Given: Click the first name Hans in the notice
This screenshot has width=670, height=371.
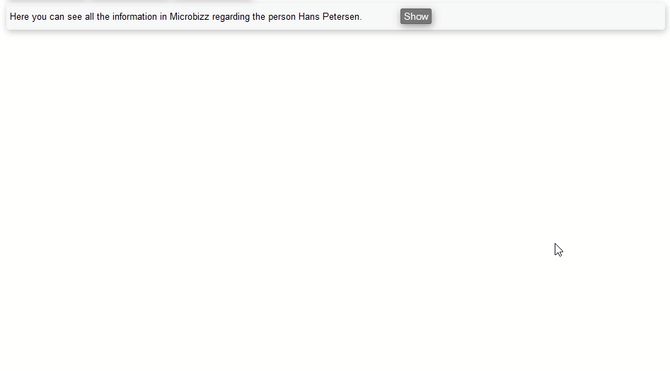Looking at the screenshot, I should (309, 17).
